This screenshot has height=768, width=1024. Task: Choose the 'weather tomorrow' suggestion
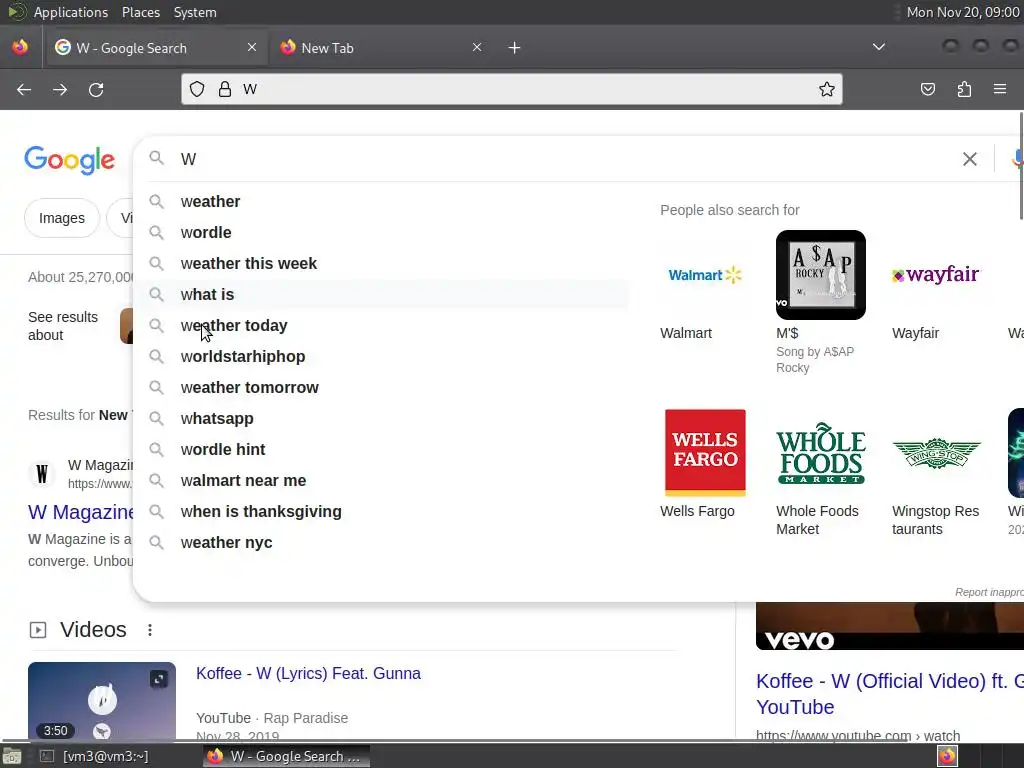[381, 388]
